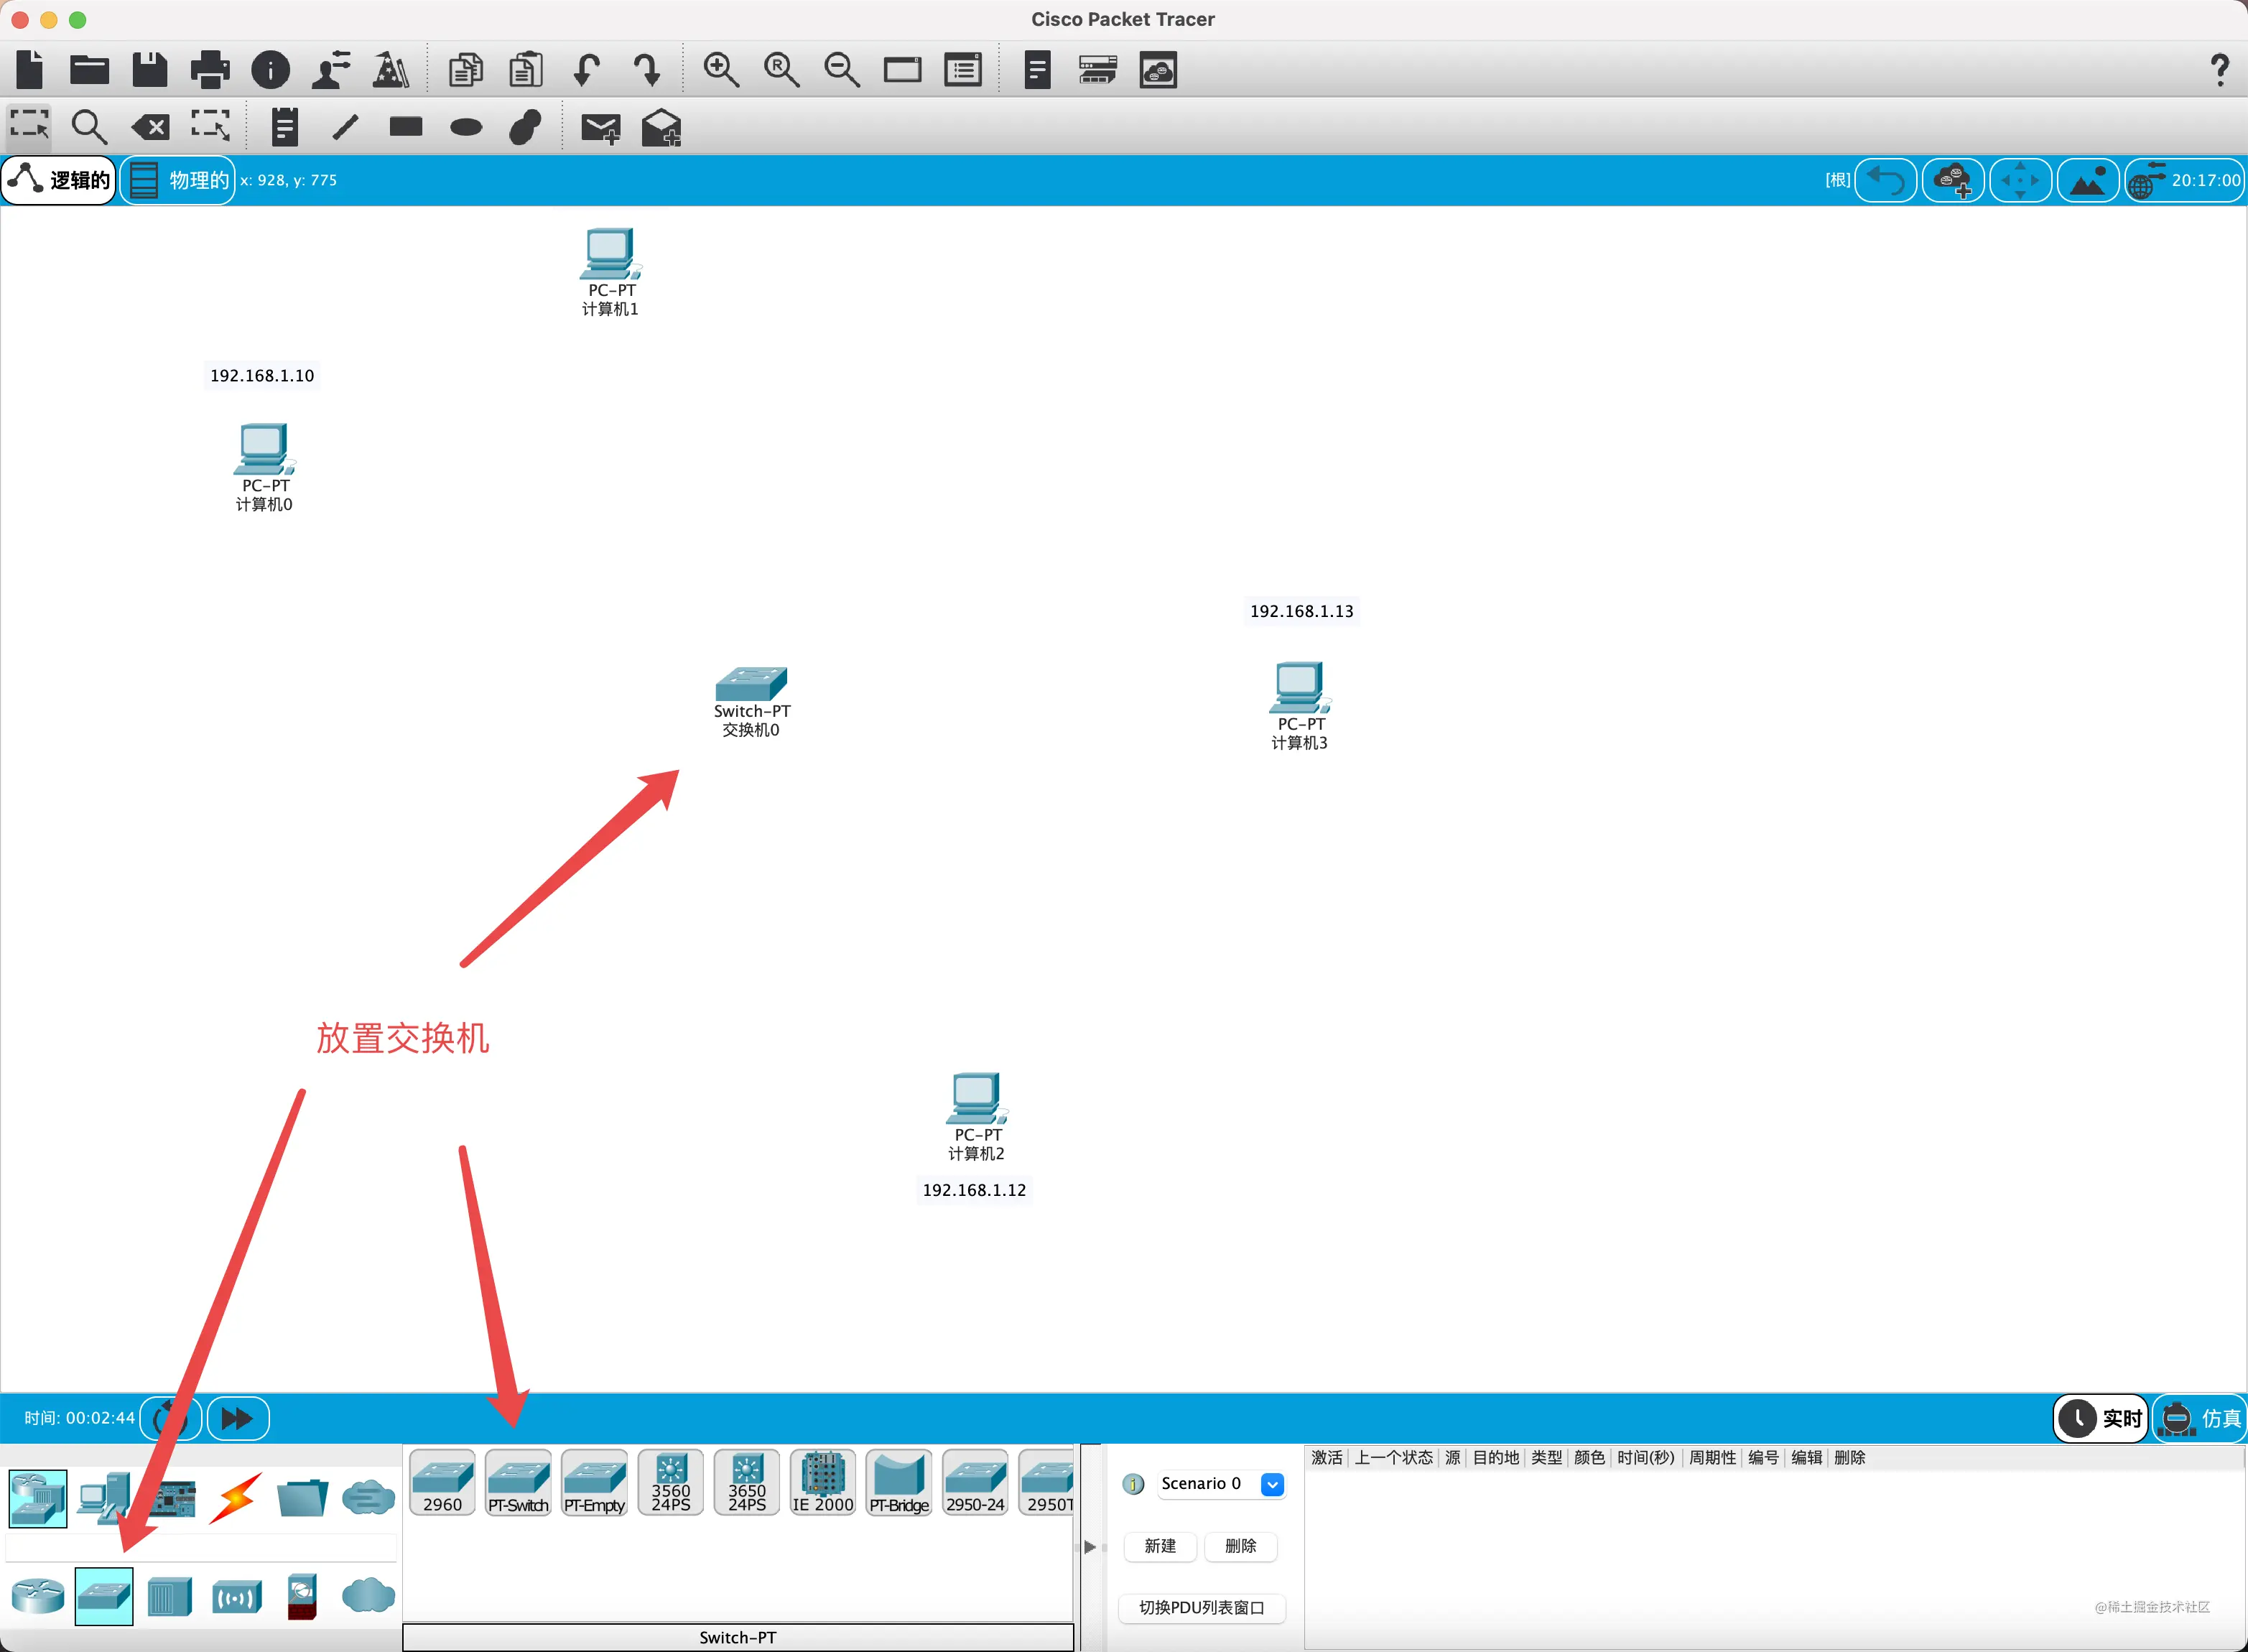Pick the 2950-24 switch
The image size is (2248, 1652).
975,1483
